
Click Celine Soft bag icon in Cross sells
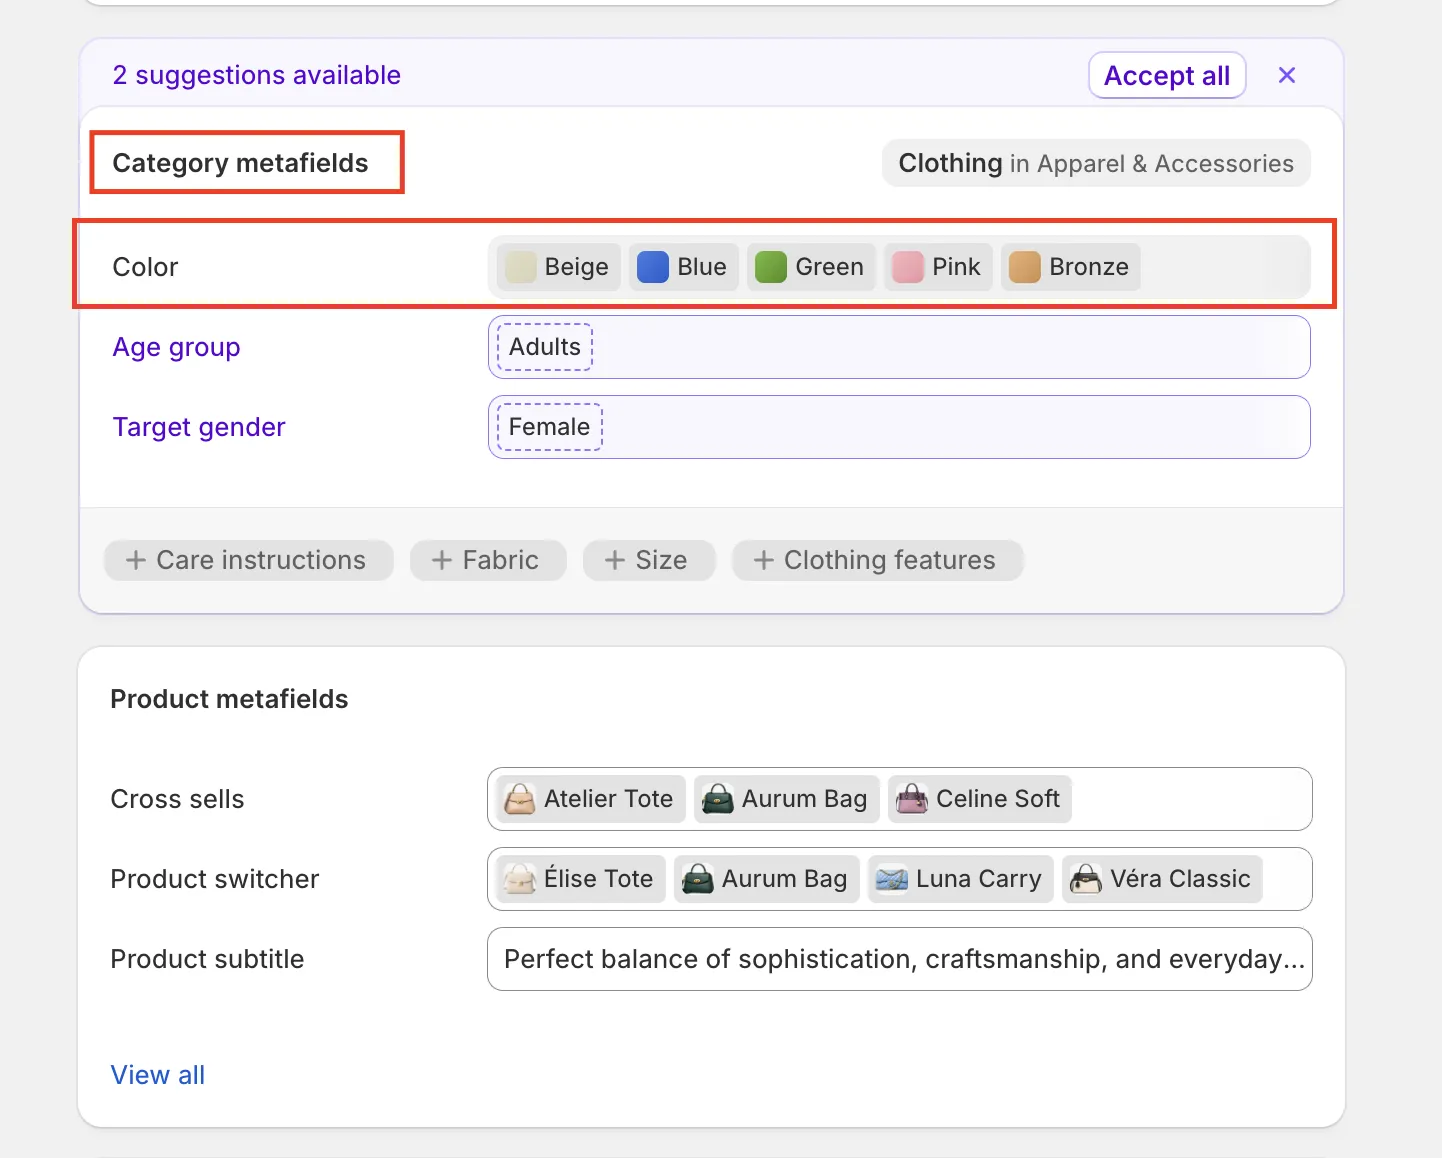[912, 799]
